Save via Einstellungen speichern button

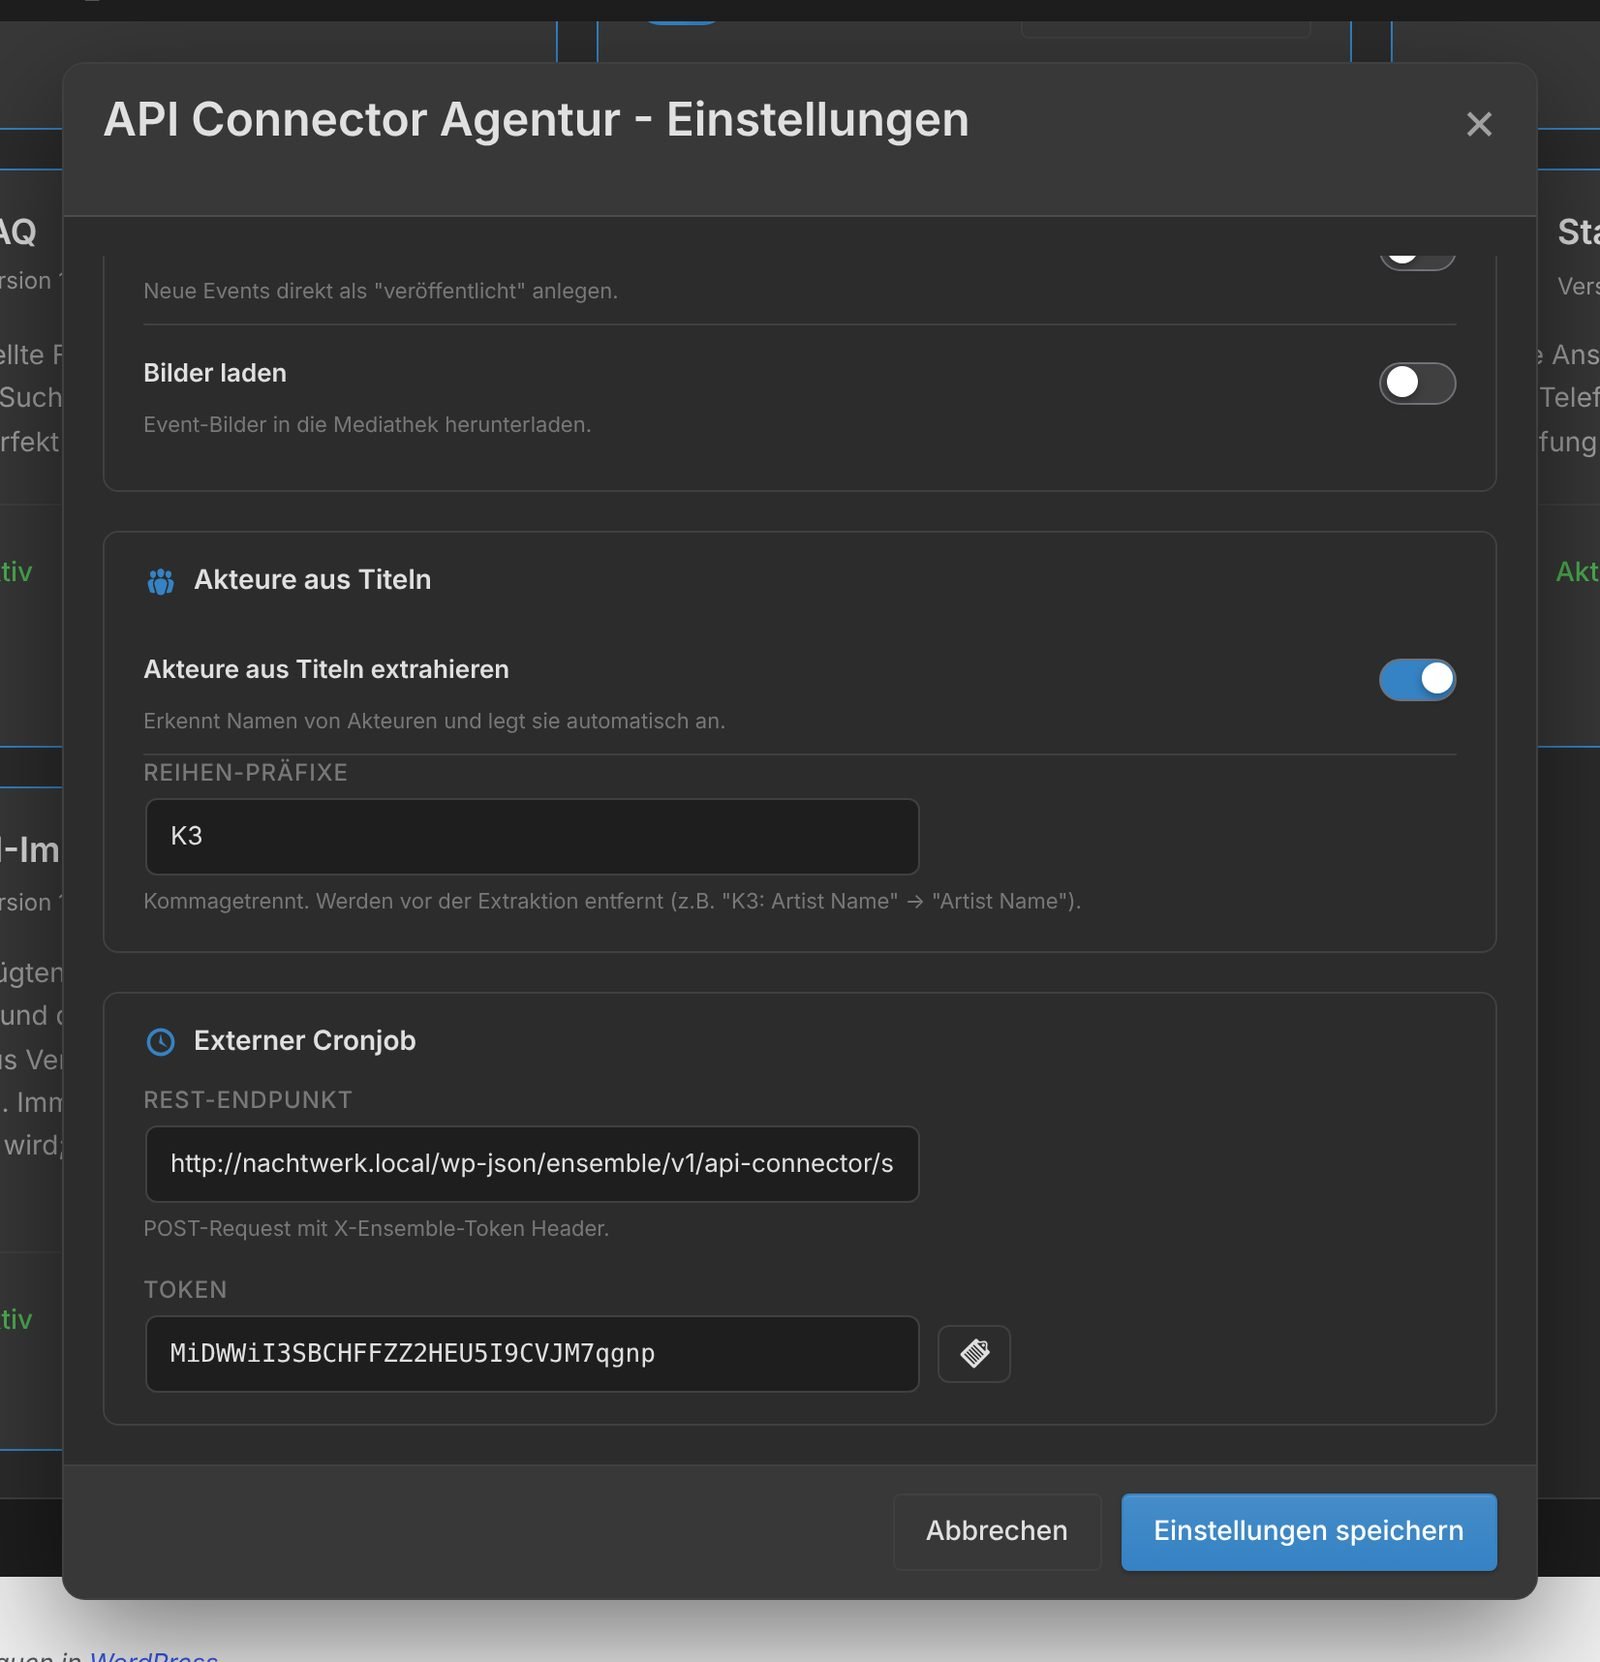[1309, 1531]
